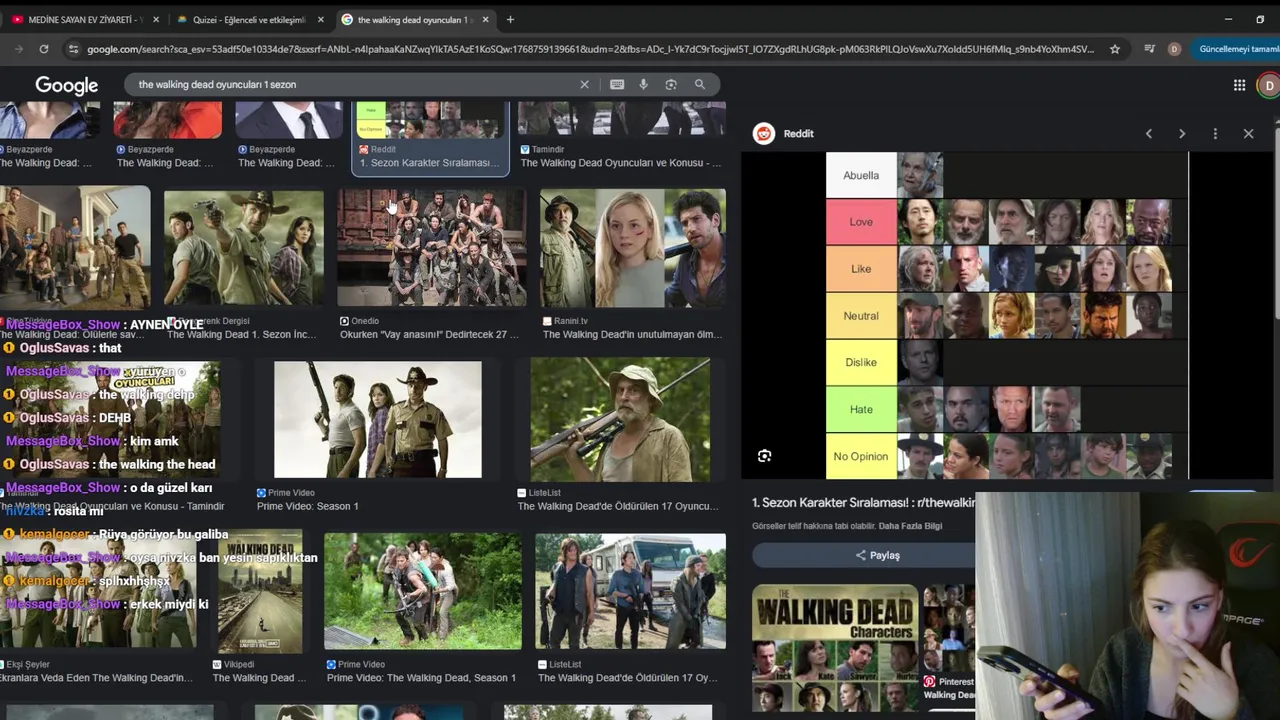
Task: Submit search with the magnifier icon
Action: pos(700,84)
